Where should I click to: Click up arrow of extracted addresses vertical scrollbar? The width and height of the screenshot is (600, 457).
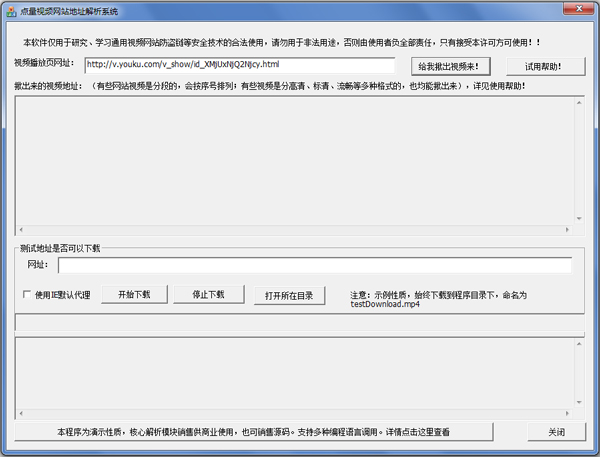click(579, 103)
